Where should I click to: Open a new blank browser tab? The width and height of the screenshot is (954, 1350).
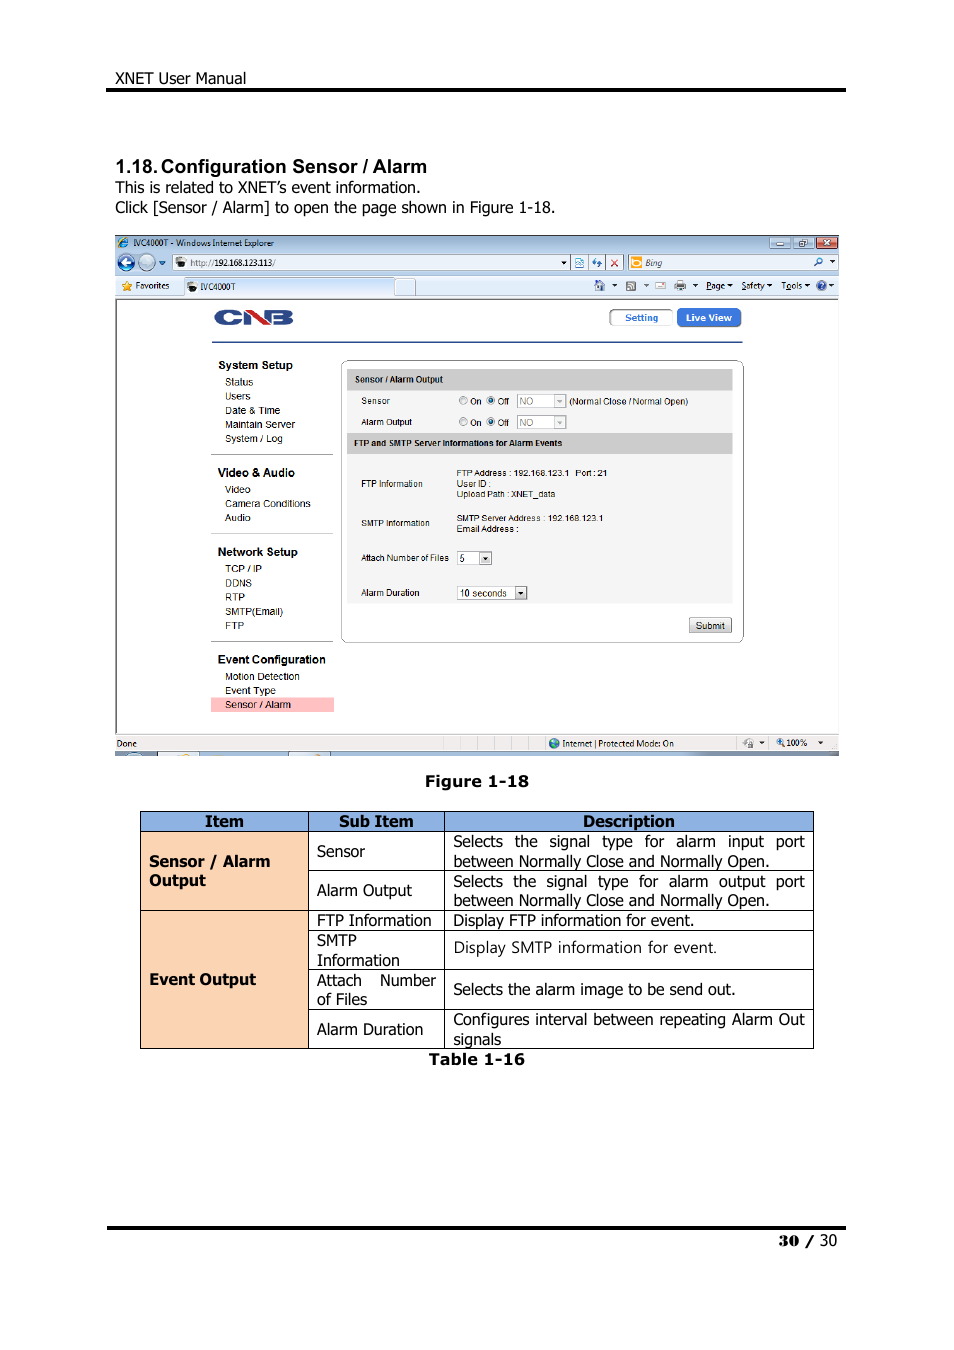click(405, 287)
